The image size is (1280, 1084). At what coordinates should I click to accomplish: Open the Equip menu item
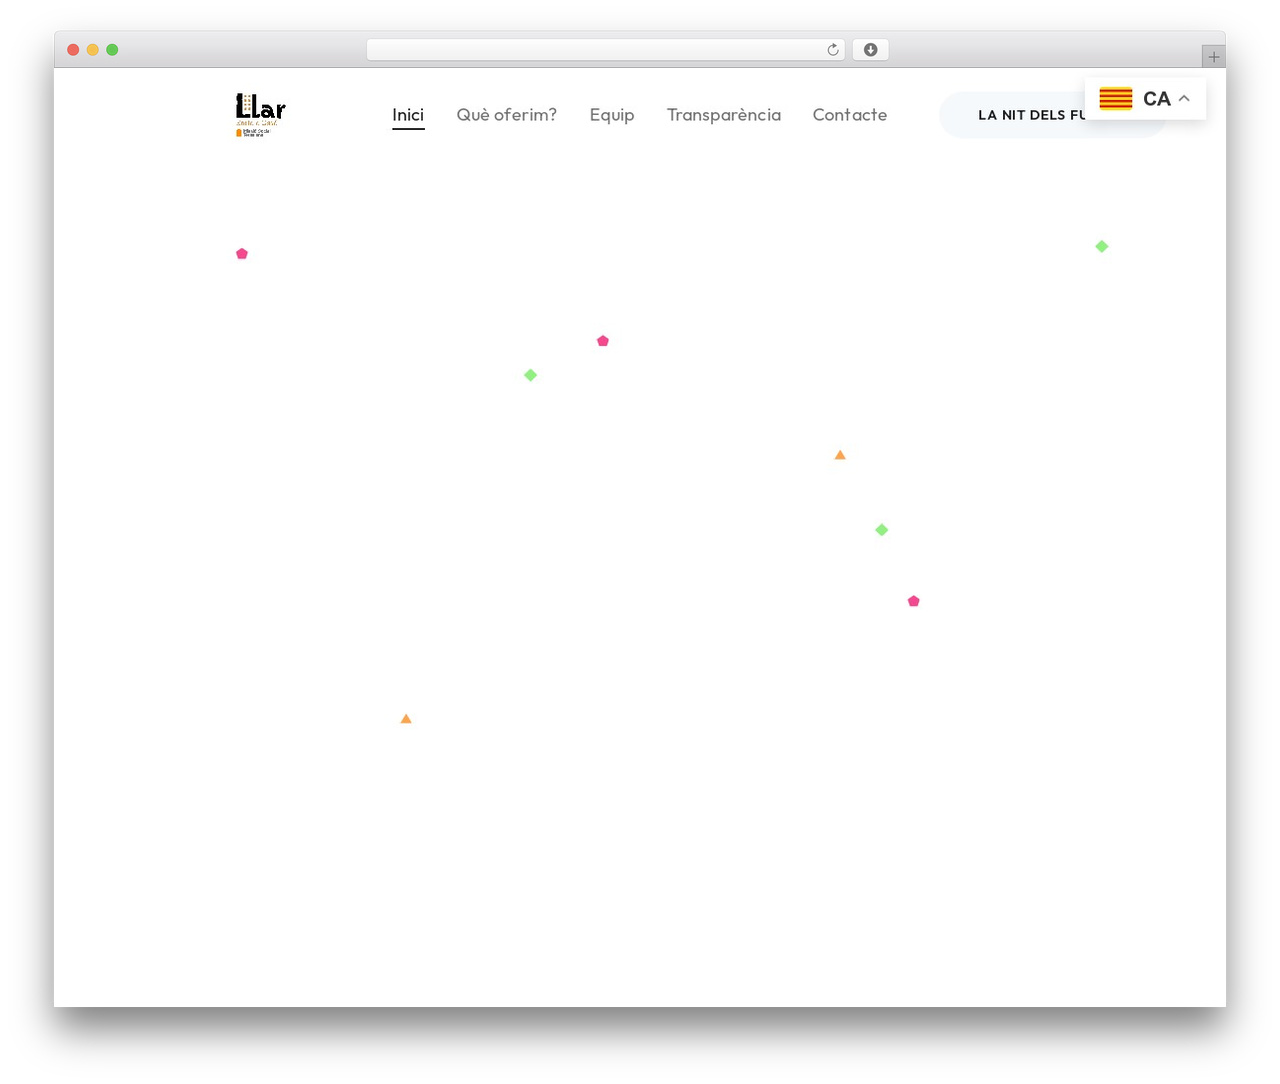pyautogui.click(x=612, y=115)
